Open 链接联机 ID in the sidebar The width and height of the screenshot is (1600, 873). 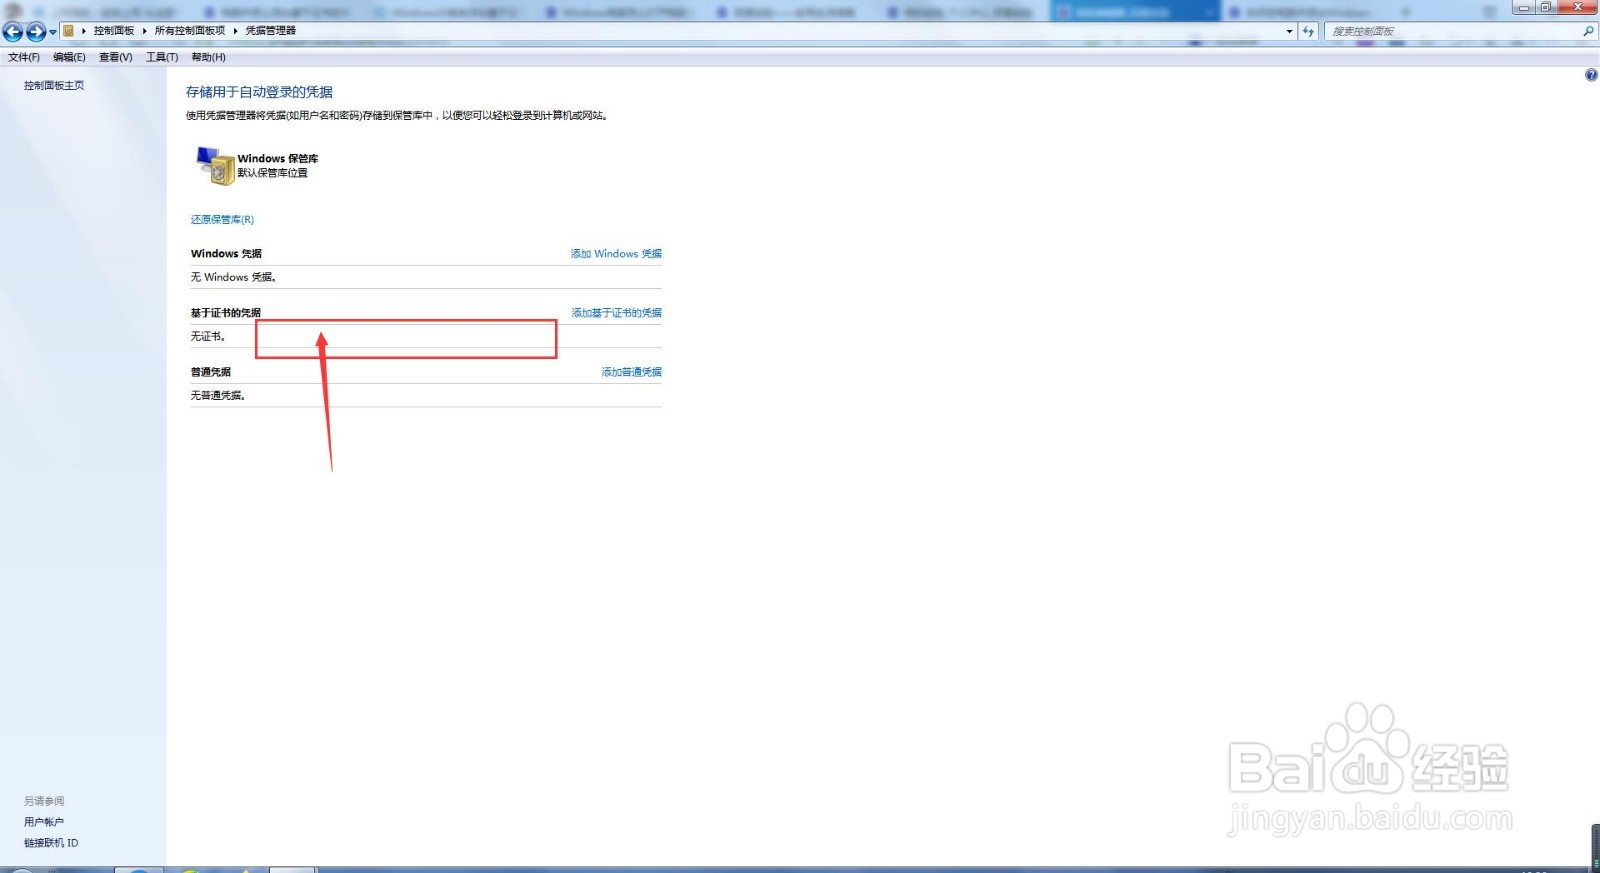coord(51,842)
